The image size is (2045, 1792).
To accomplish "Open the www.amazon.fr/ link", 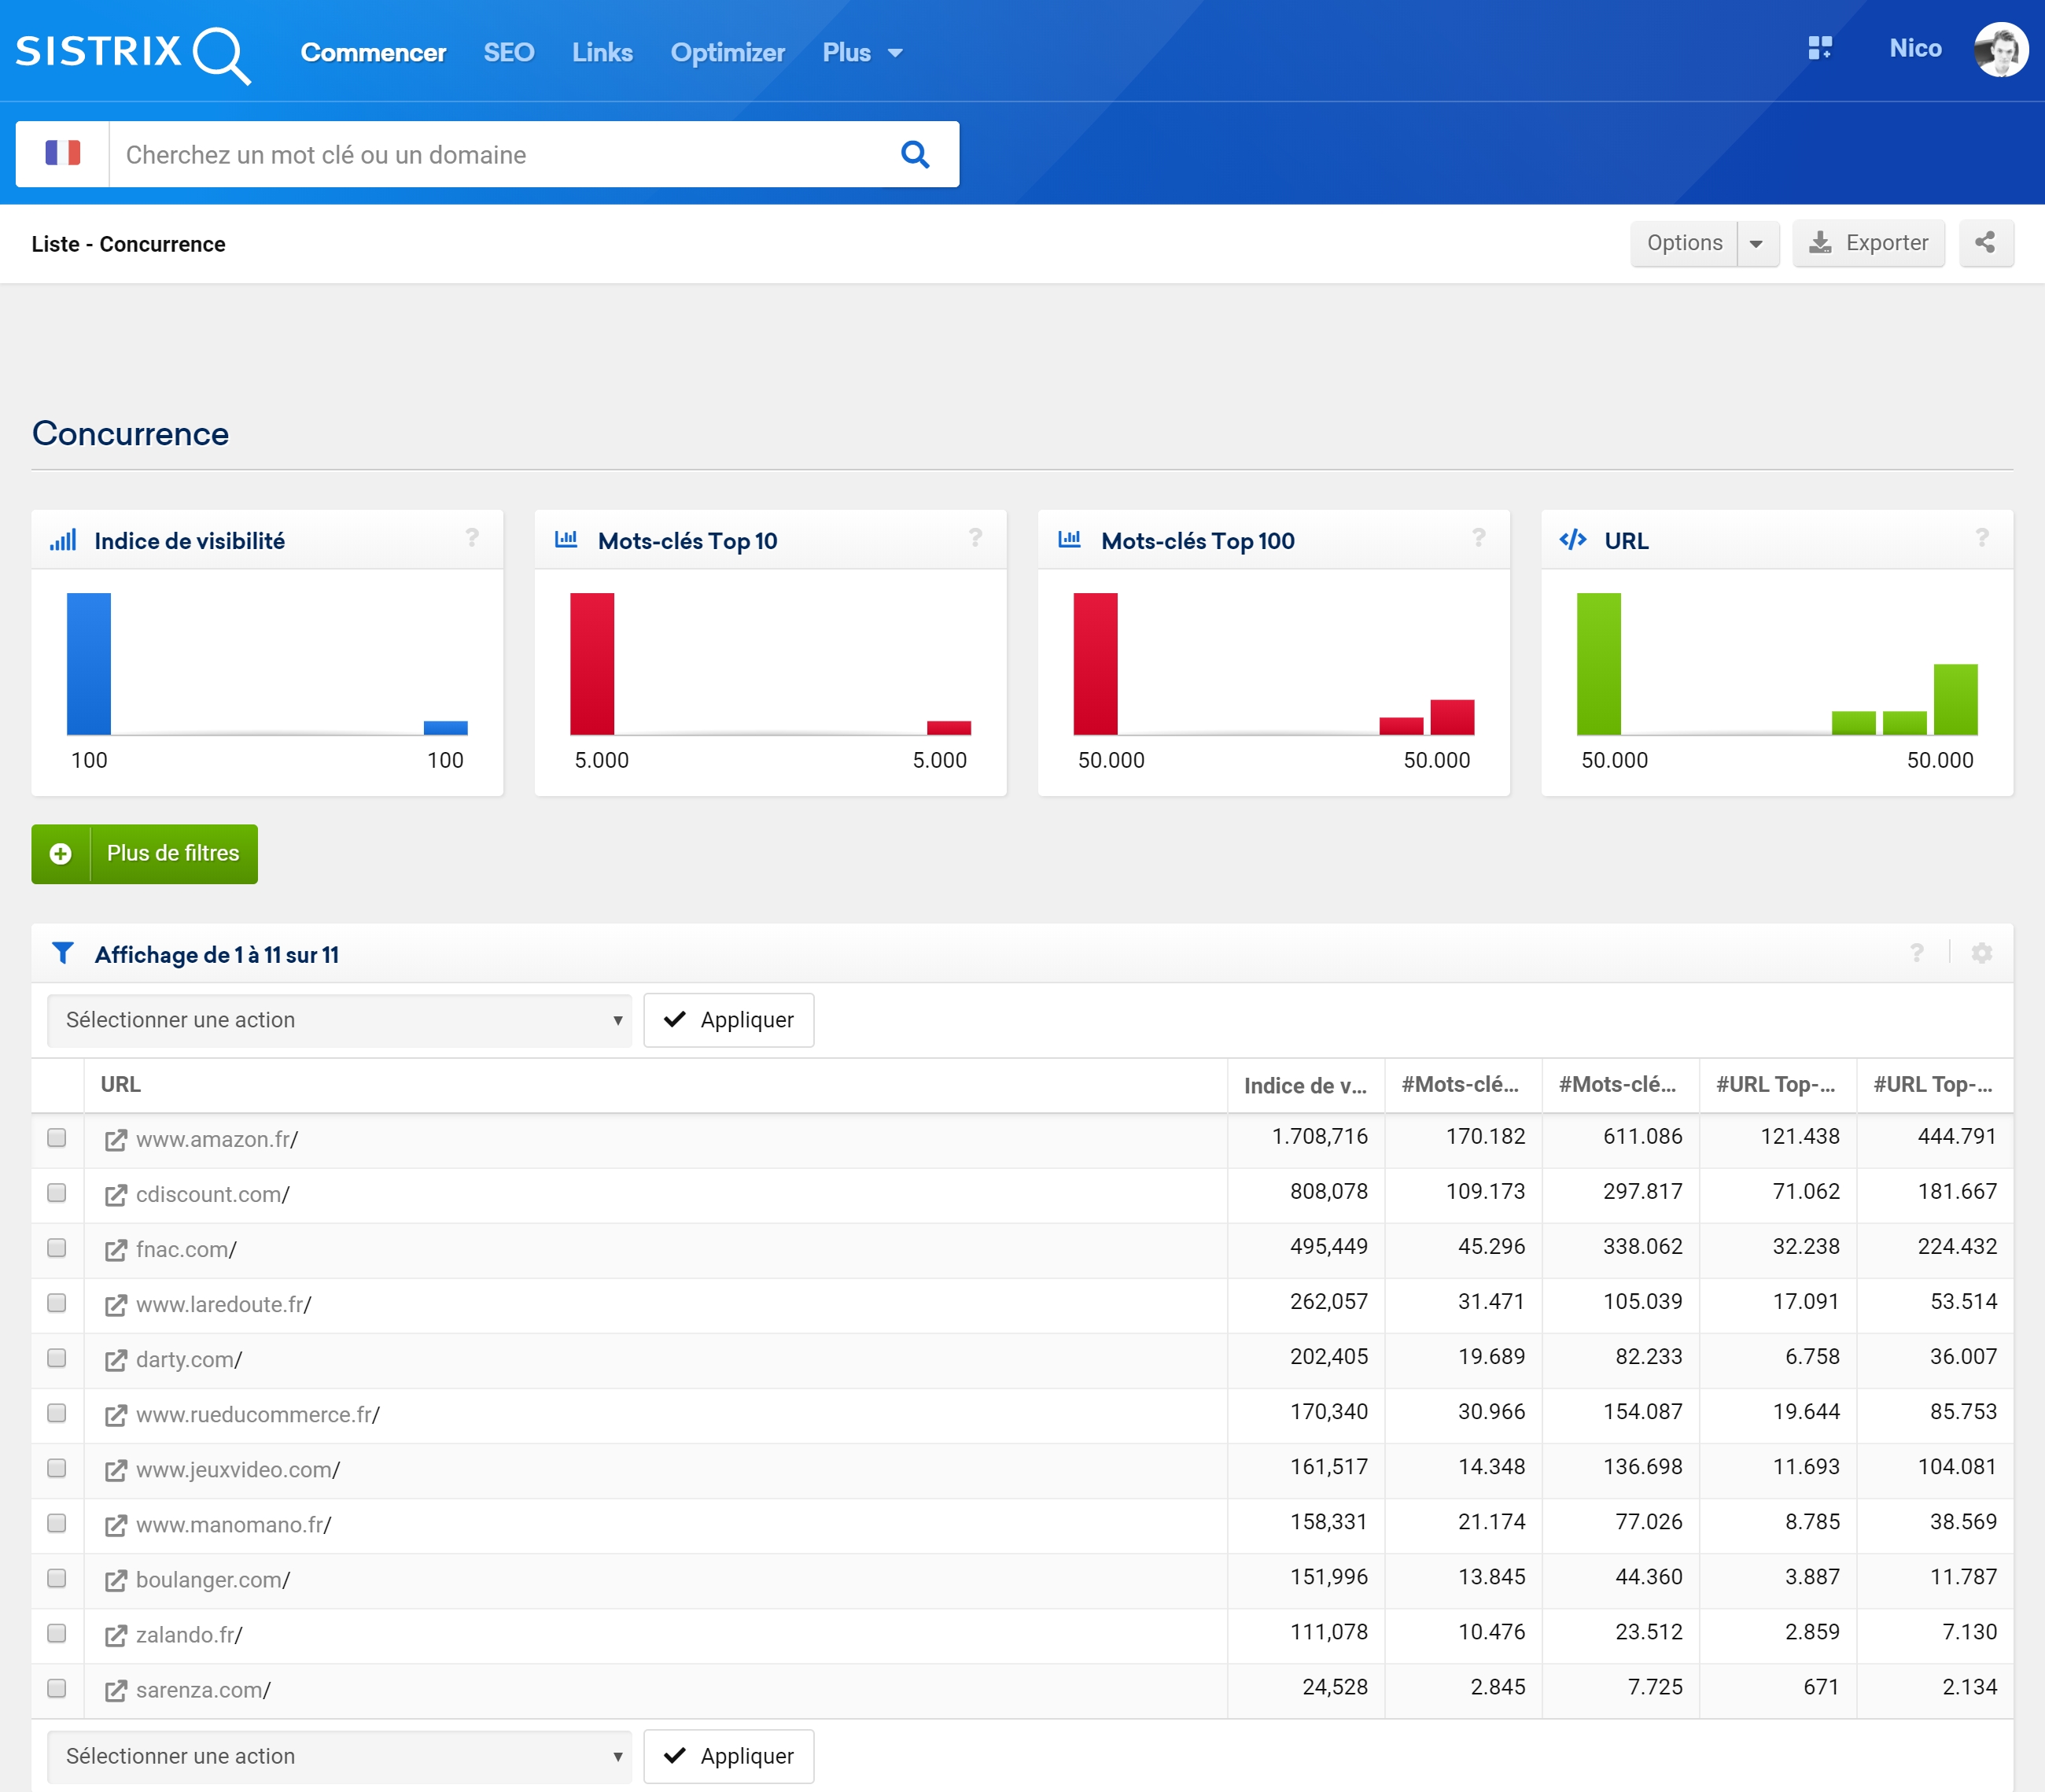I will [x=217, y=1139].
